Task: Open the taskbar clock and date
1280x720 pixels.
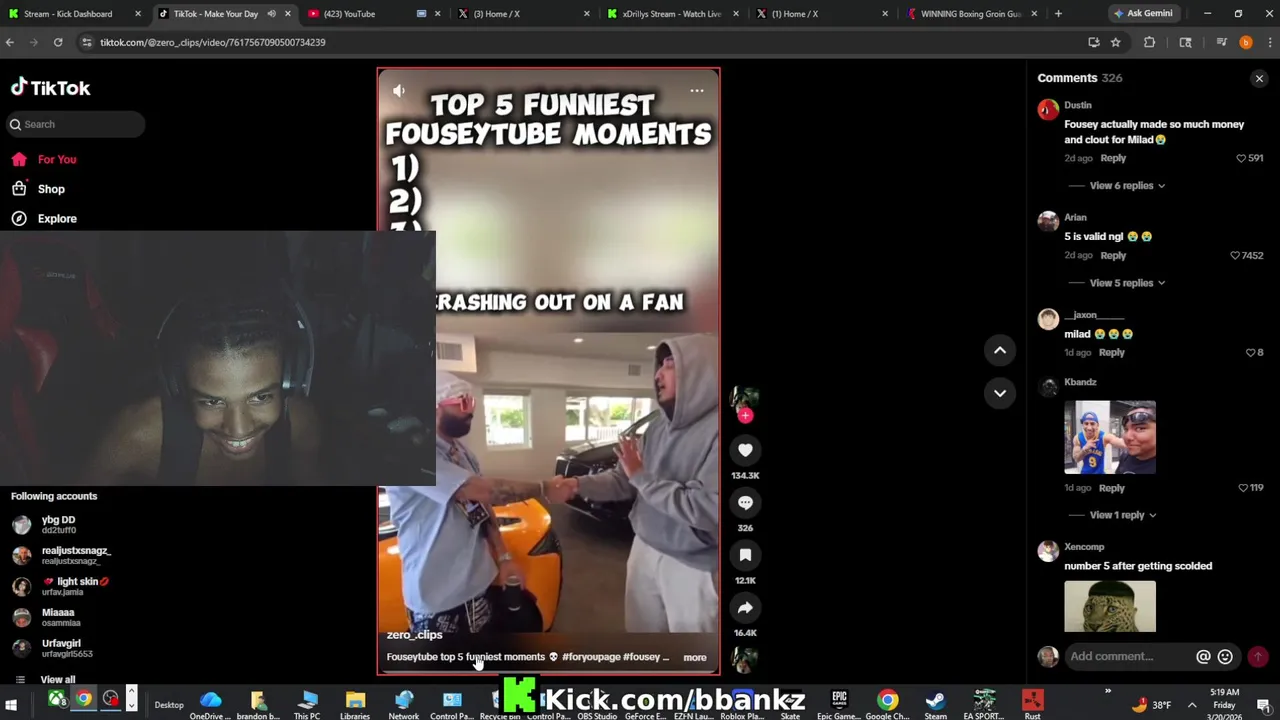Action: [1225, 704]
